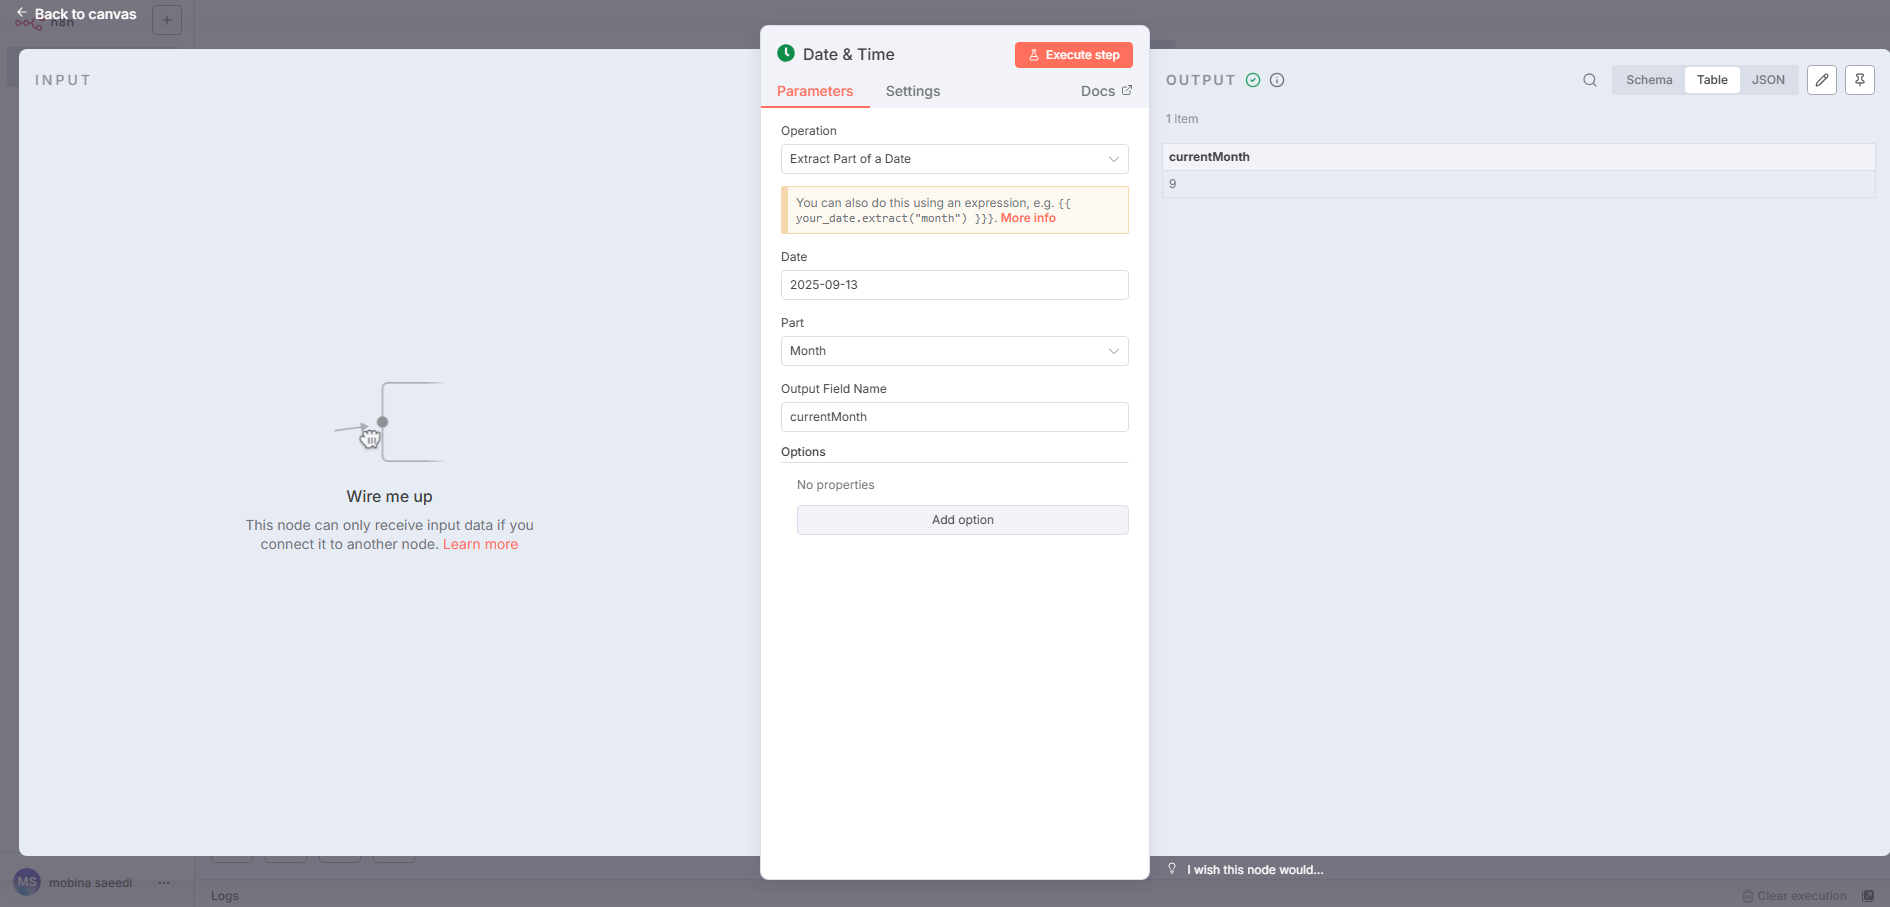Pin the output data with pin icon

coord(1859,80)
